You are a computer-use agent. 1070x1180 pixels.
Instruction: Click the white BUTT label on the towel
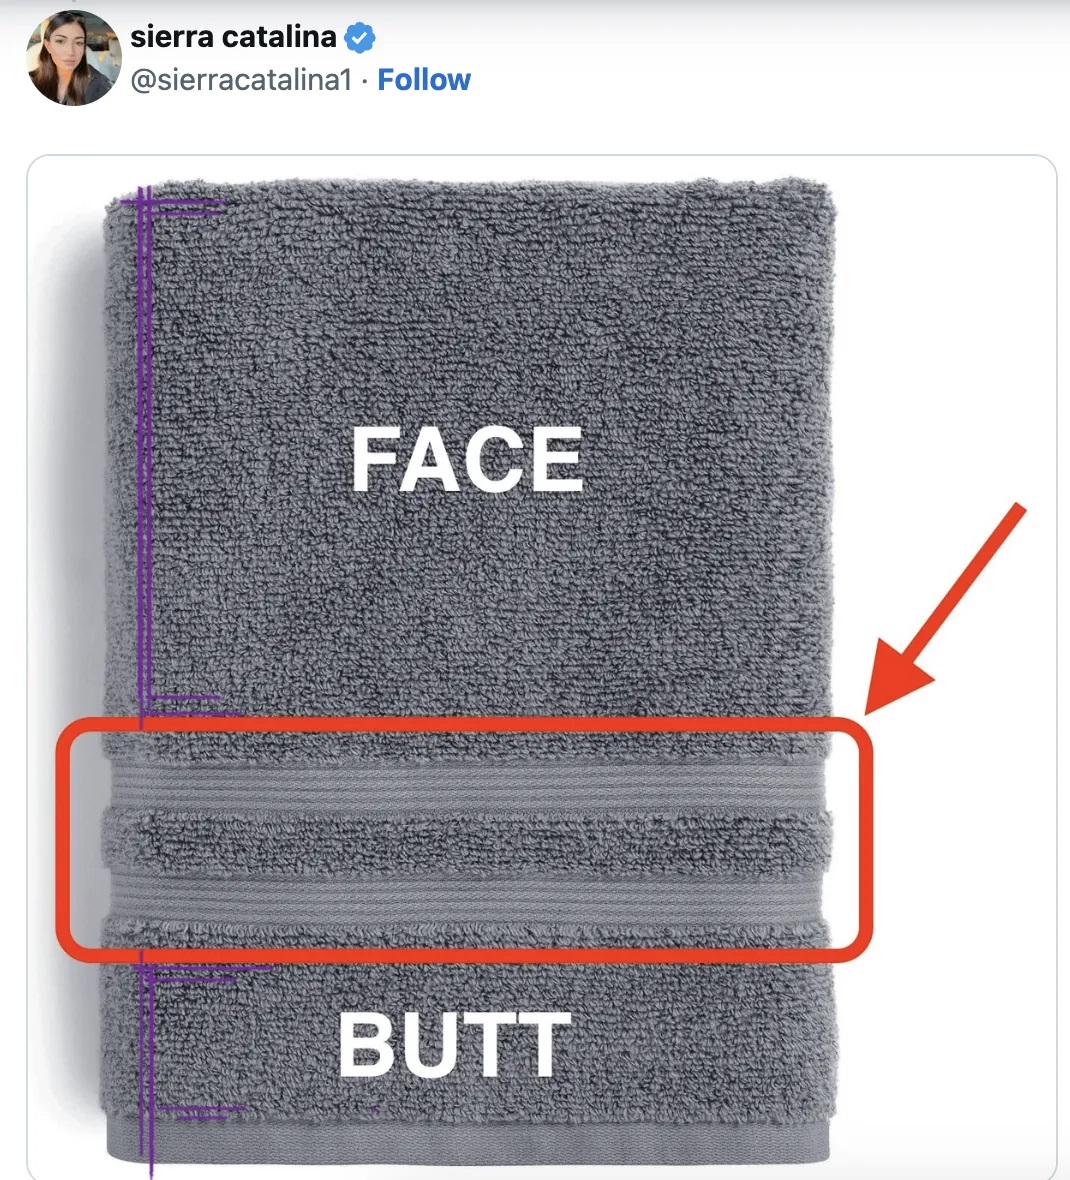pos(455,1045)
